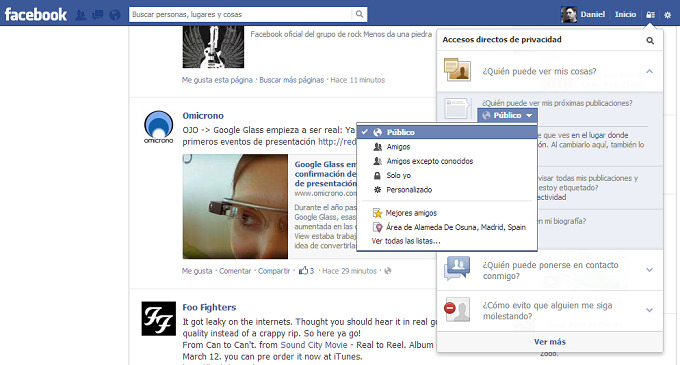Click the 'Accesos directos de privacidad' heading
Screen dimensions: 680x365
click(x=502, y=39)
